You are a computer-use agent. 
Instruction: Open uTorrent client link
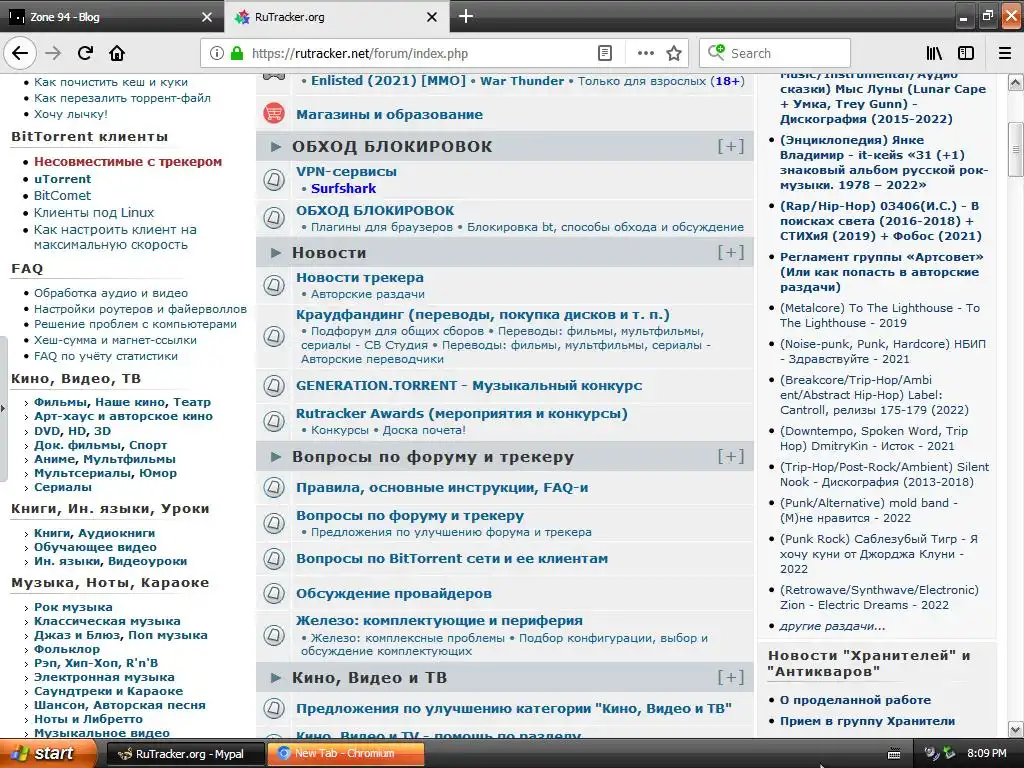point(63,178)
